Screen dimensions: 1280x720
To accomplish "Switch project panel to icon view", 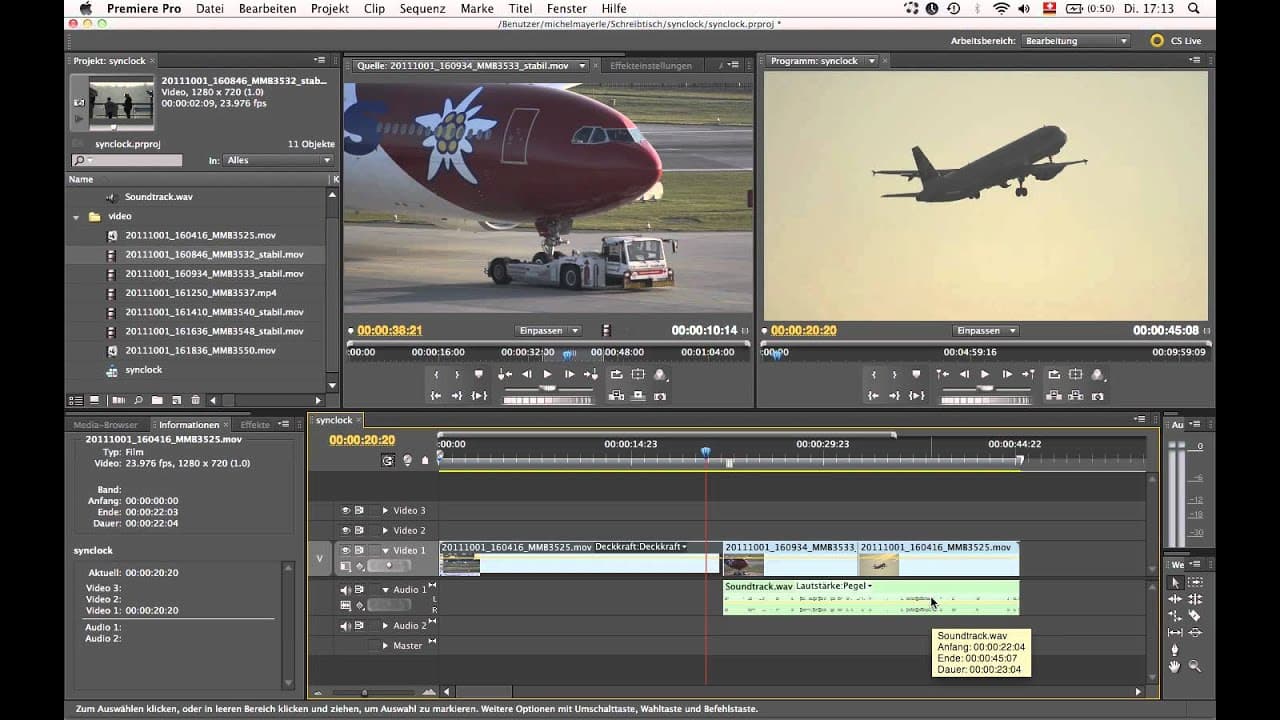I will tap(94, 400).
